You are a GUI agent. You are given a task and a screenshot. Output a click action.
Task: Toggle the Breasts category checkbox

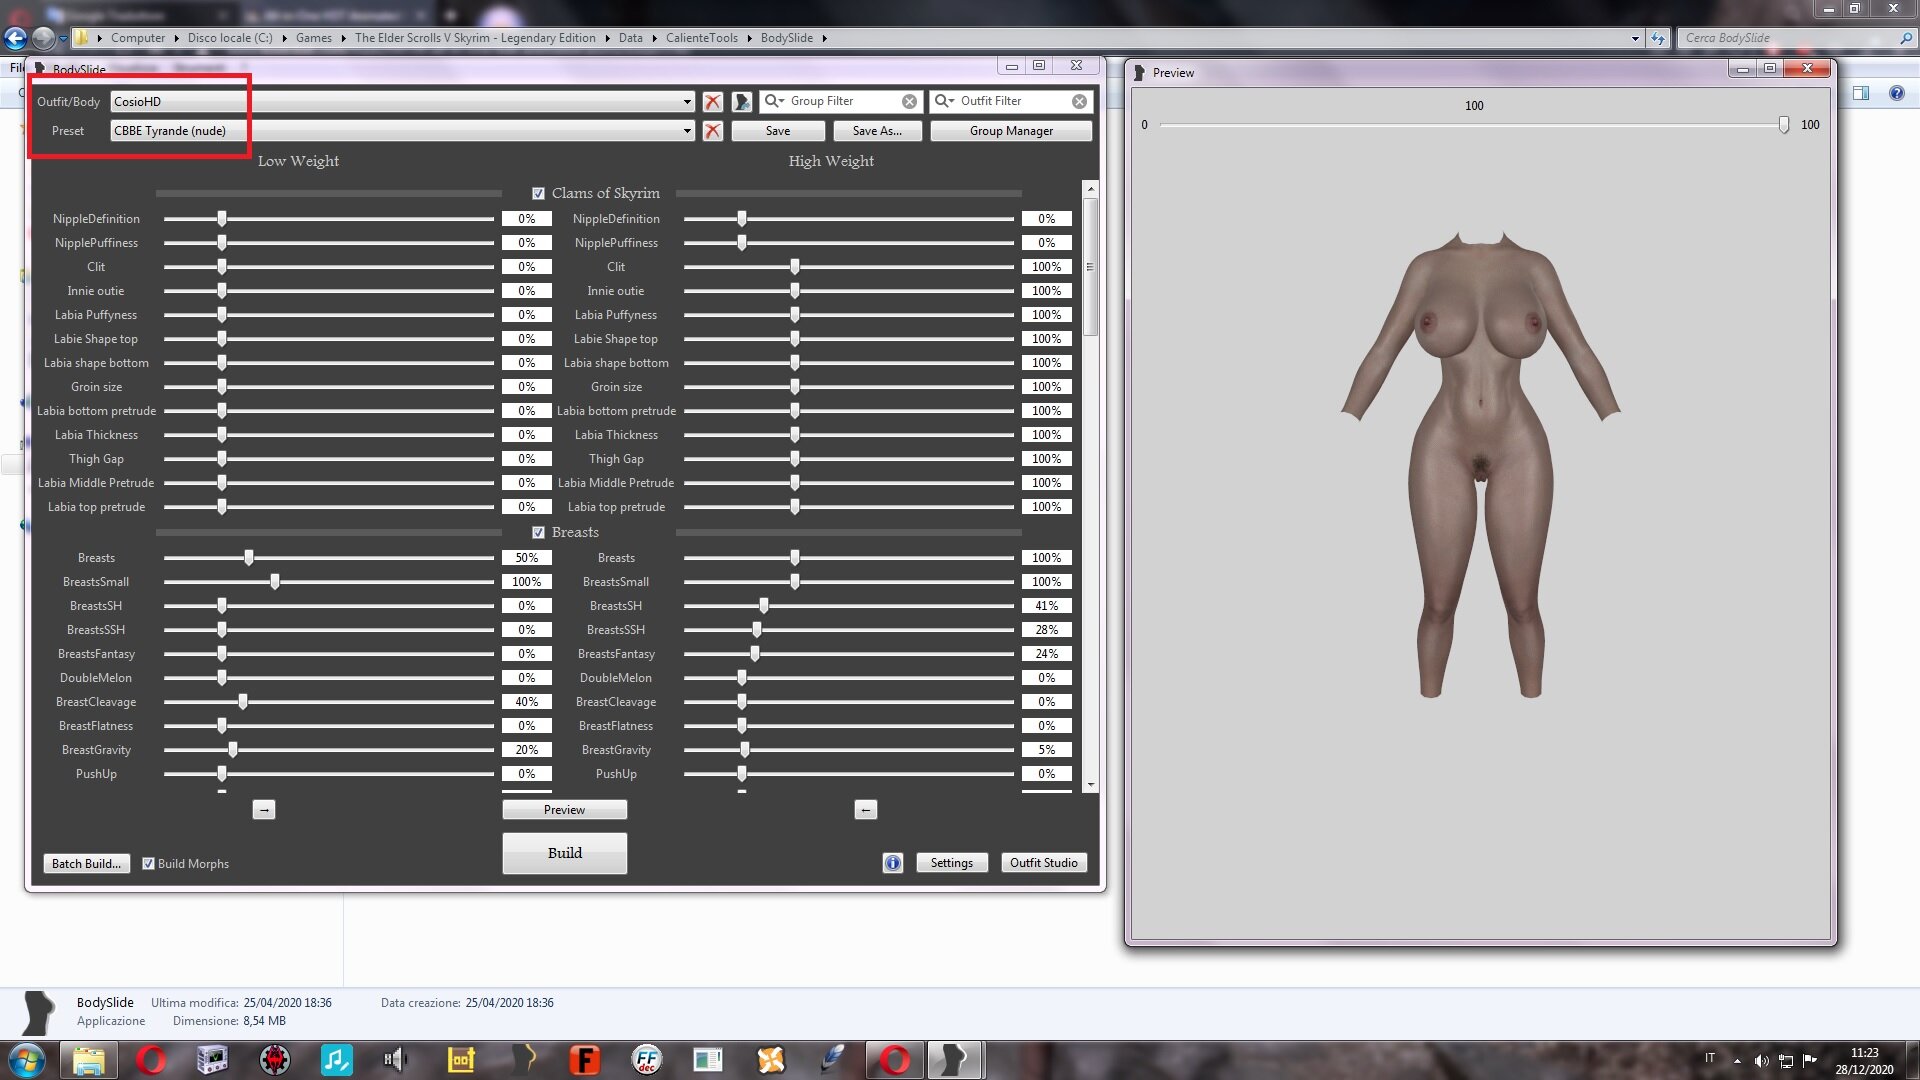tap(538, 533)
